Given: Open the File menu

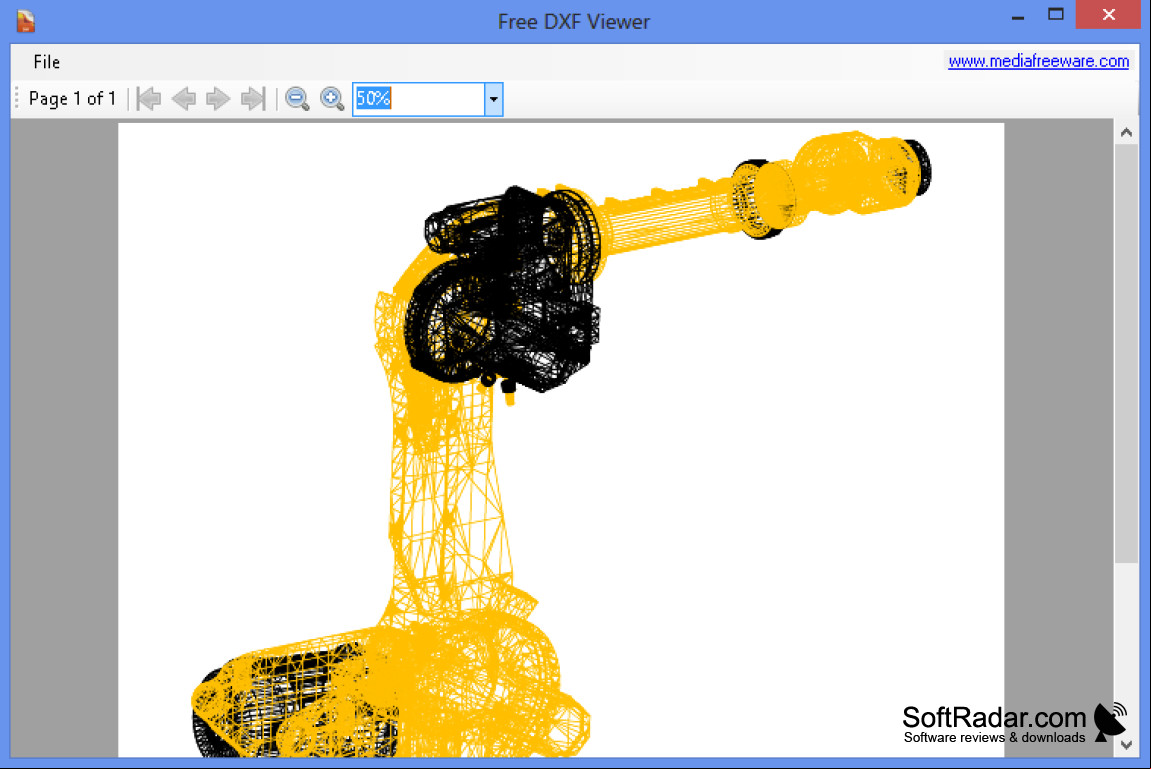Looking at the screenshot, I should tap(46, 62).
